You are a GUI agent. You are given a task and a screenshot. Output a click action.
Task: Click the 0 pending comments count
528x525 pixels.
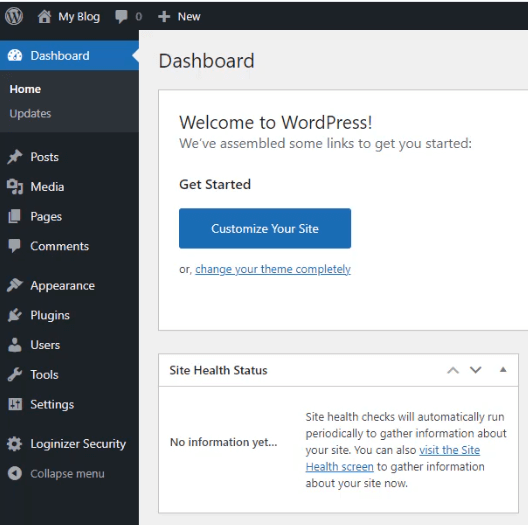click(139, 17)
